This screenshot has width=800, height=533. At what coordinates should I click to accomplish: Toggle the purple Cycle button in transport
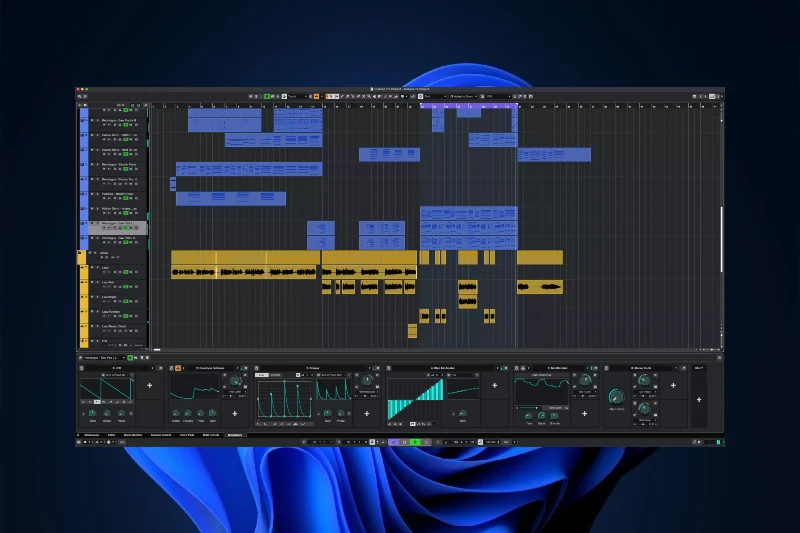393,442
